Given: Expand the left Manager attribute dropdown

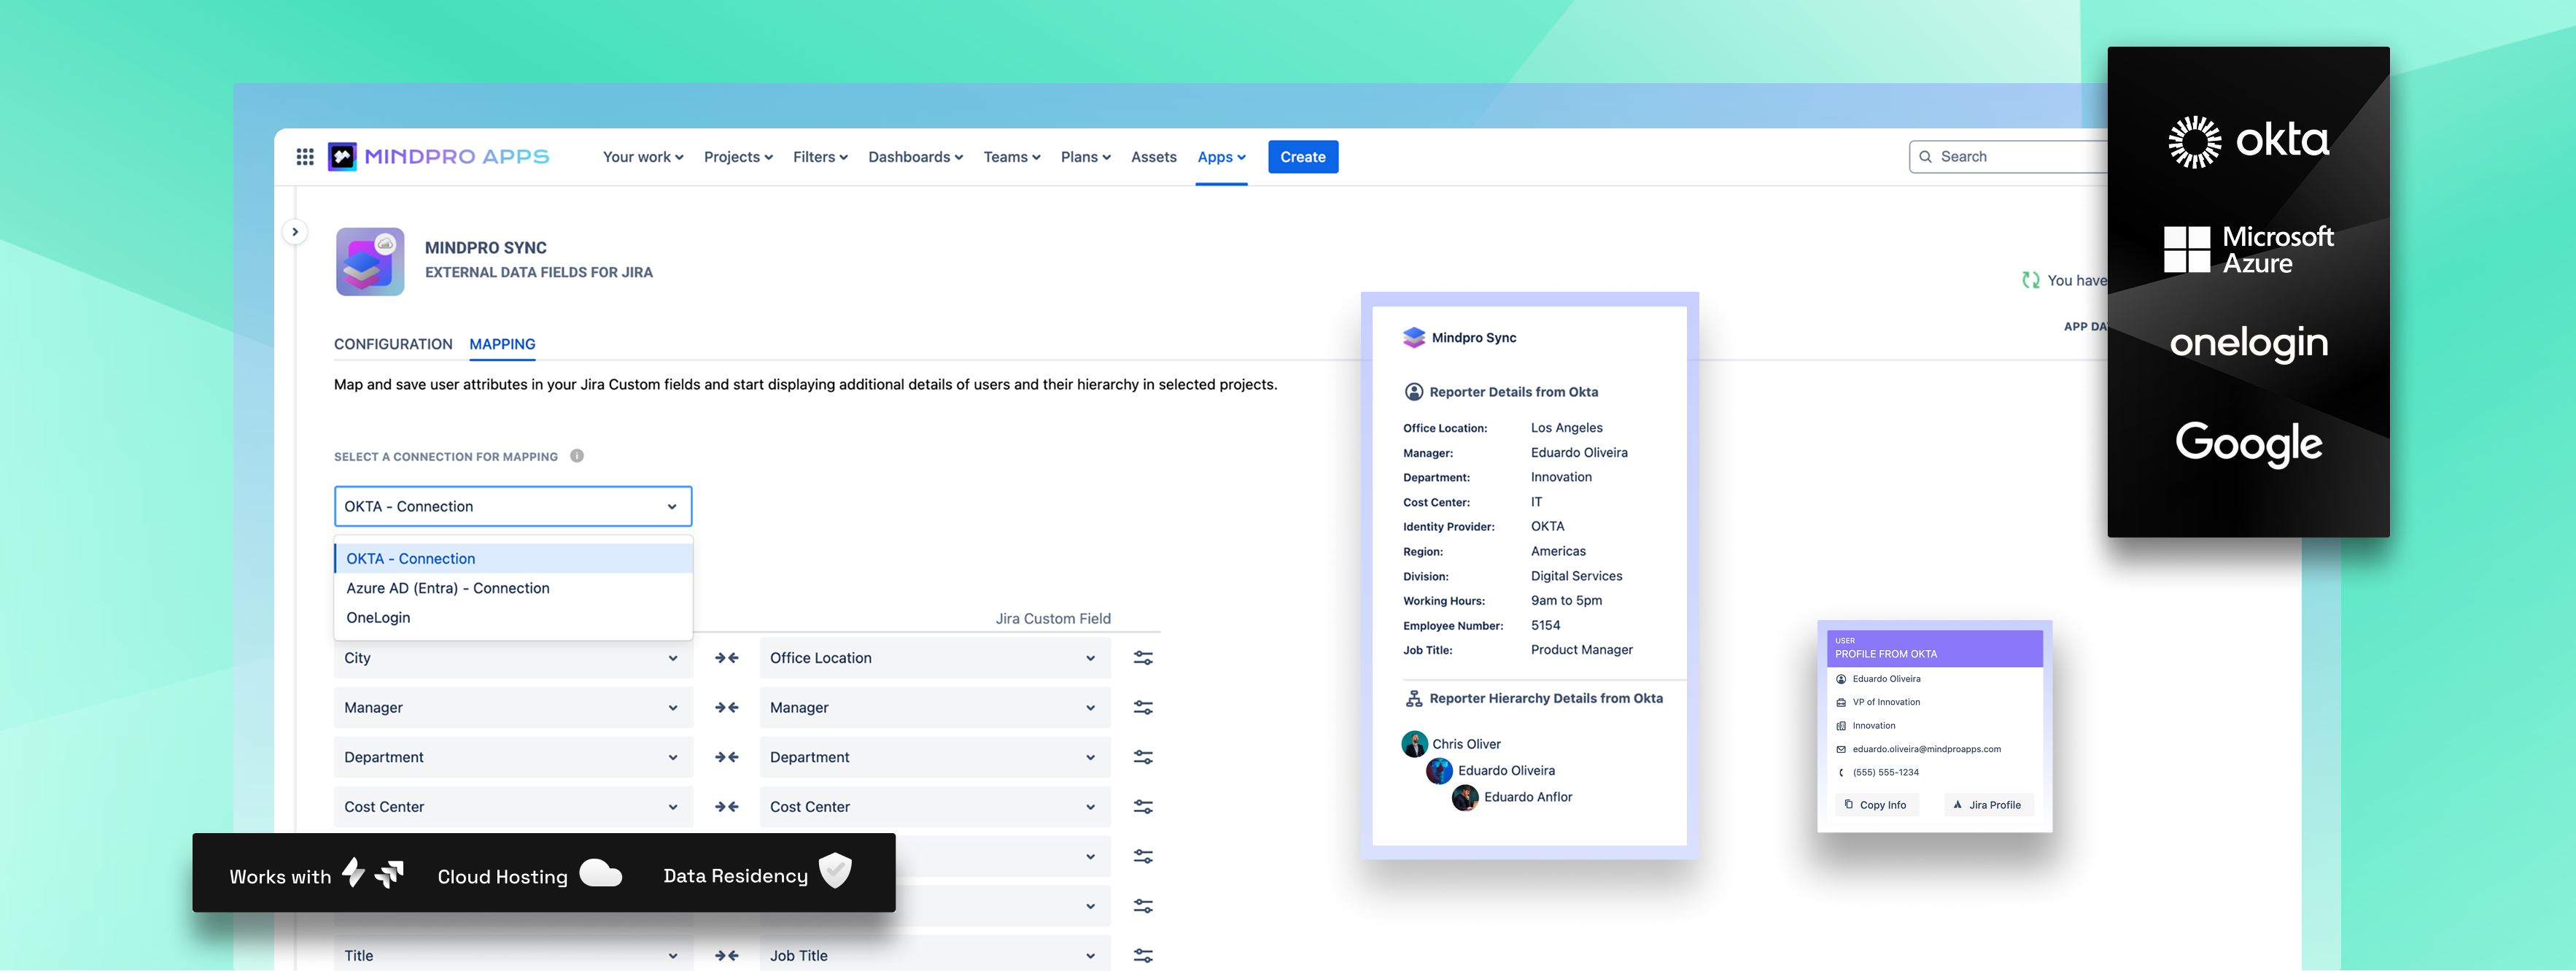Looking at the screenshot, I should point(513,708).
